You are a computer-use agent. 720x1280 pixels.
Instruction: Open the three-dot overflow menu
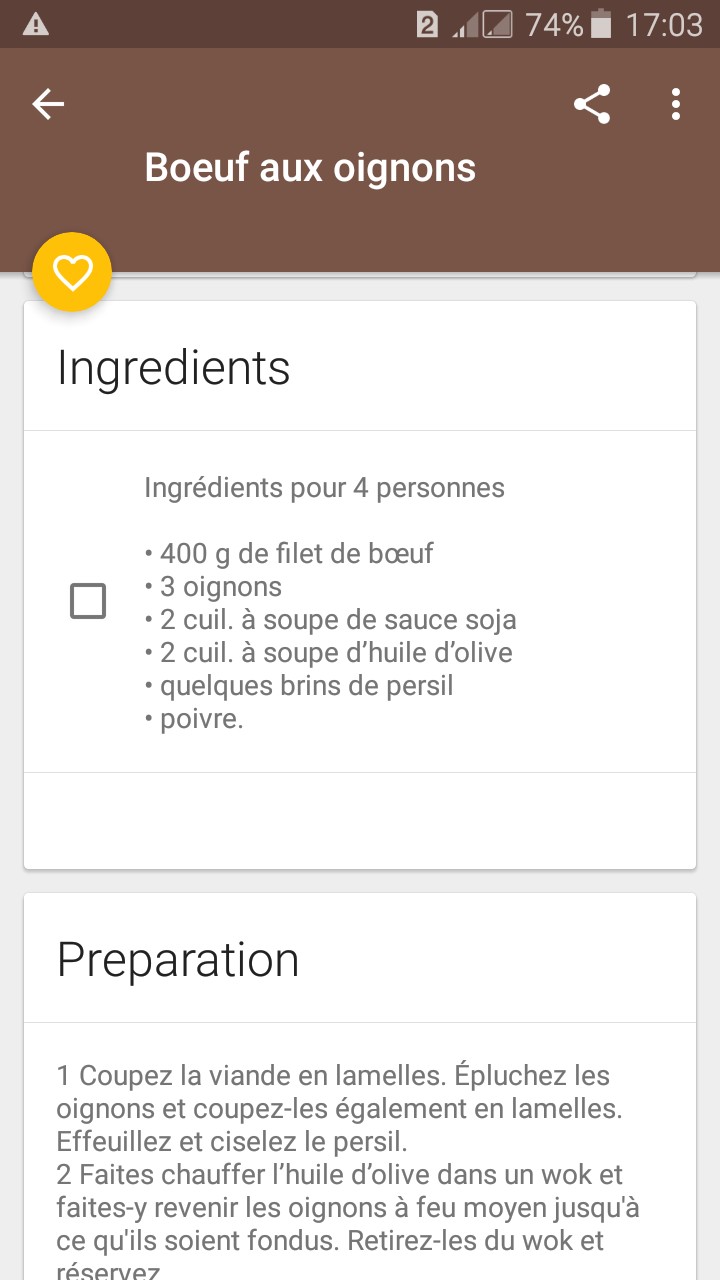(x=676, y=104)
